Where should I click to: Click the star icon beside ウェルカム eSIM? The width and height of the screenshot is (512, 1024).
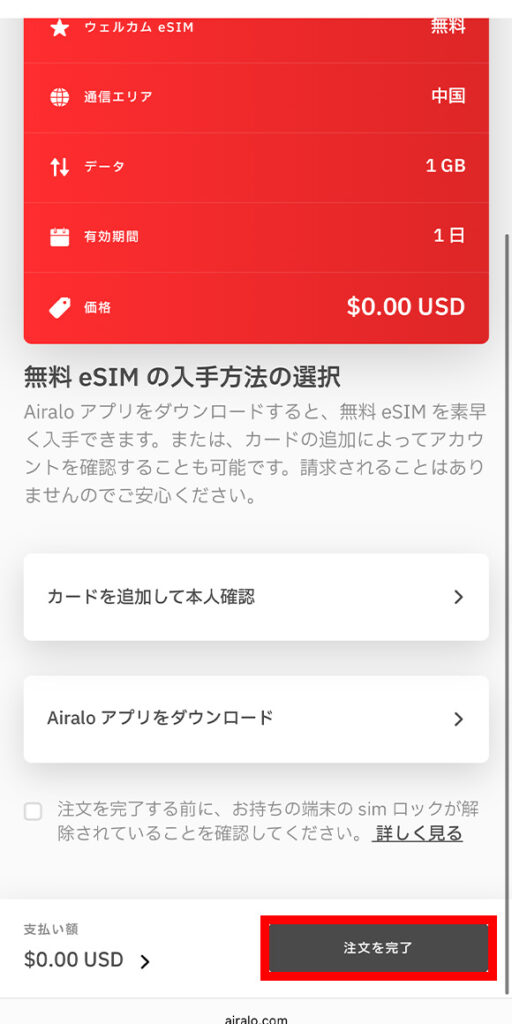(x=59, y=28)
